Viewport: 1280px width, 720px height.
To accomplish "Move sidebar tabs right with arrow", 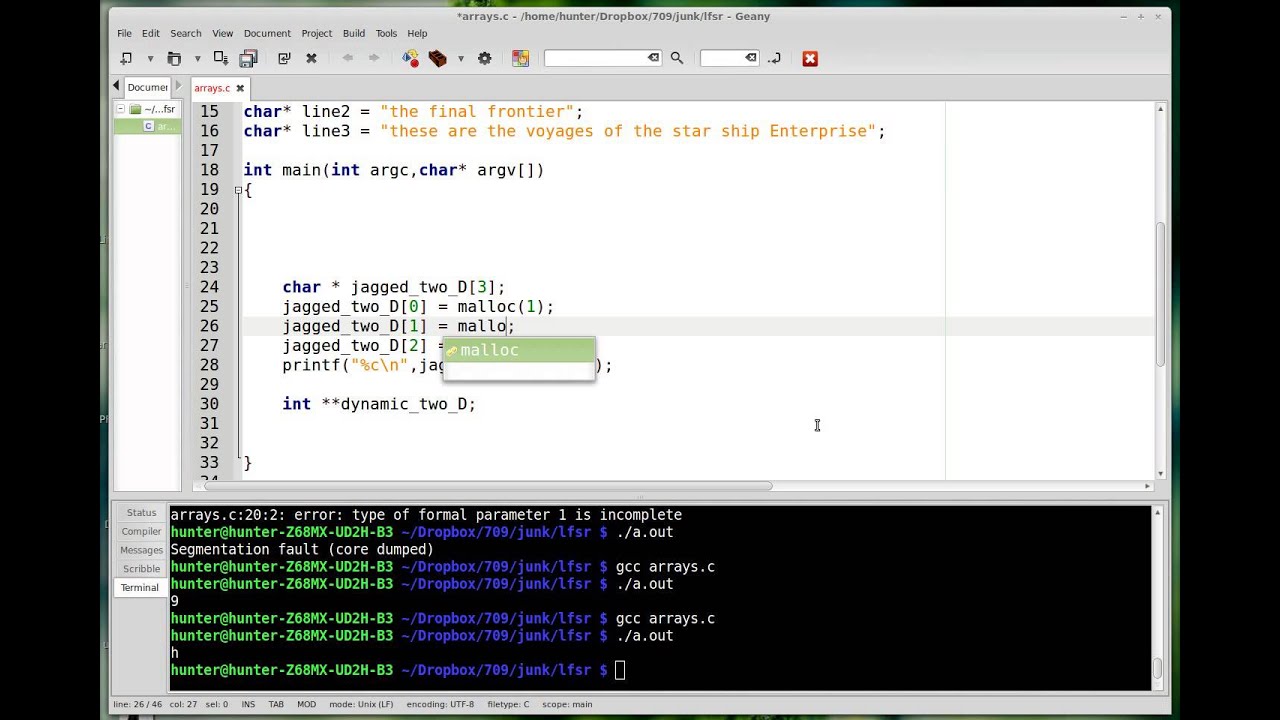I will (x=179, y=87).
